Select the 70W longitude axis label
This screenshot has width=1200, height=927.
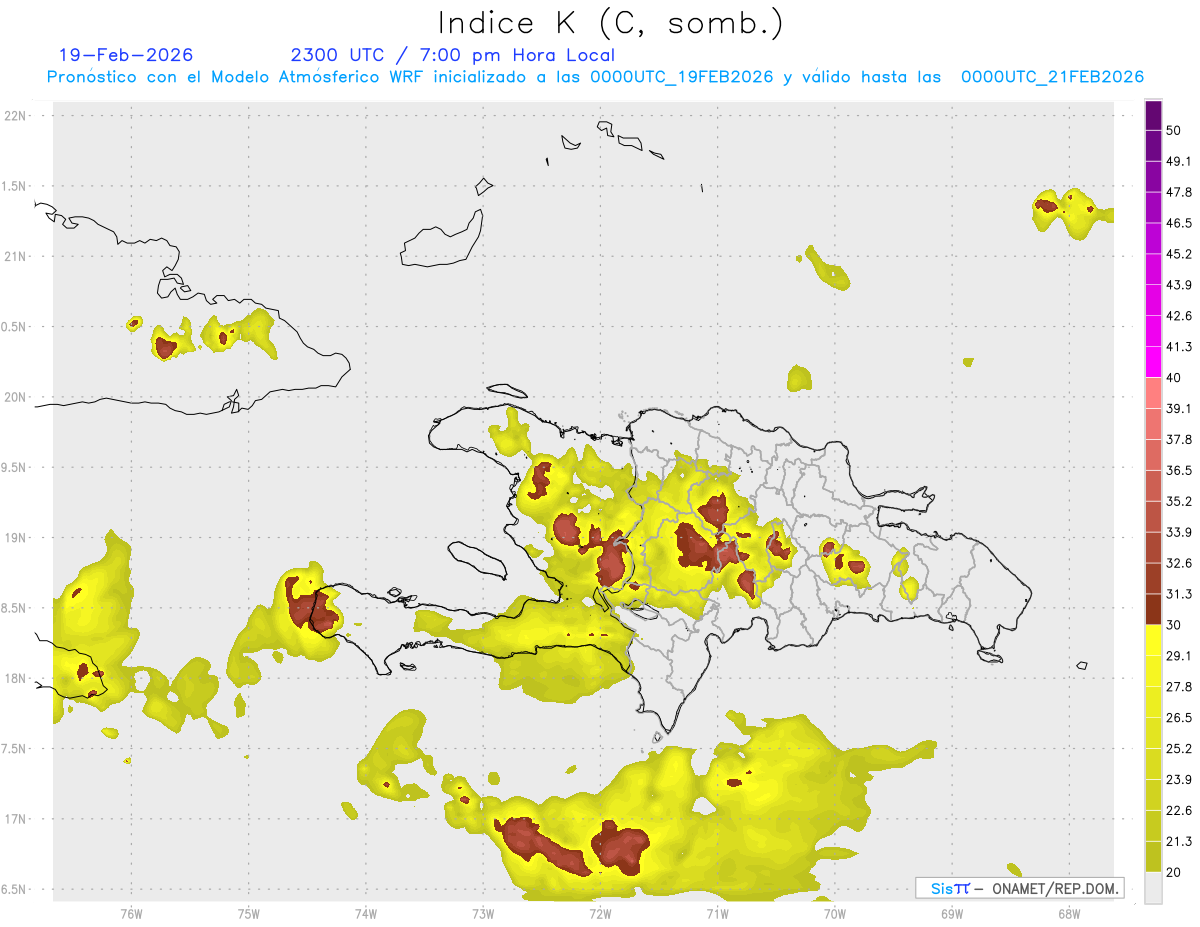point(835,913)
